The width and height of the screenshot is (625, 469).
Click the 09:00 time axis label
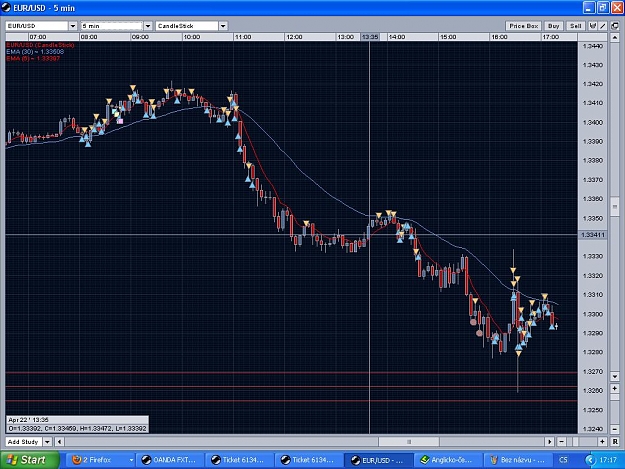[140, 37]
